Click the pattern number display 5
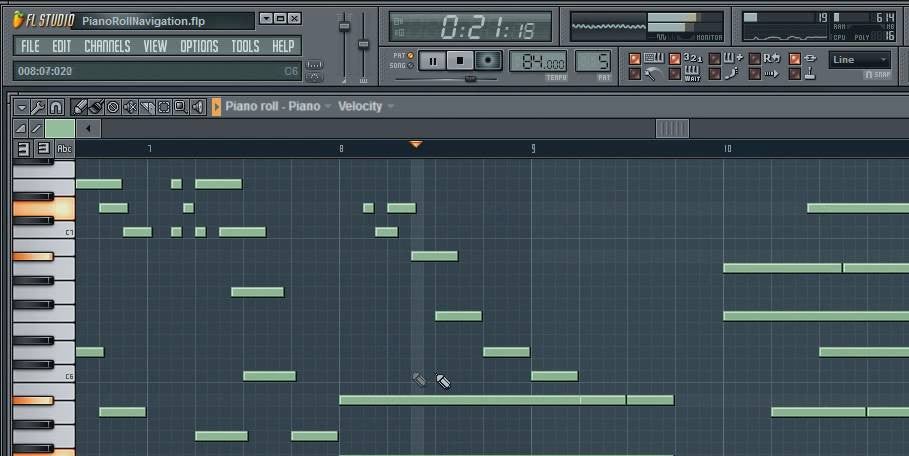909x456 pixels. click(593, 62)
